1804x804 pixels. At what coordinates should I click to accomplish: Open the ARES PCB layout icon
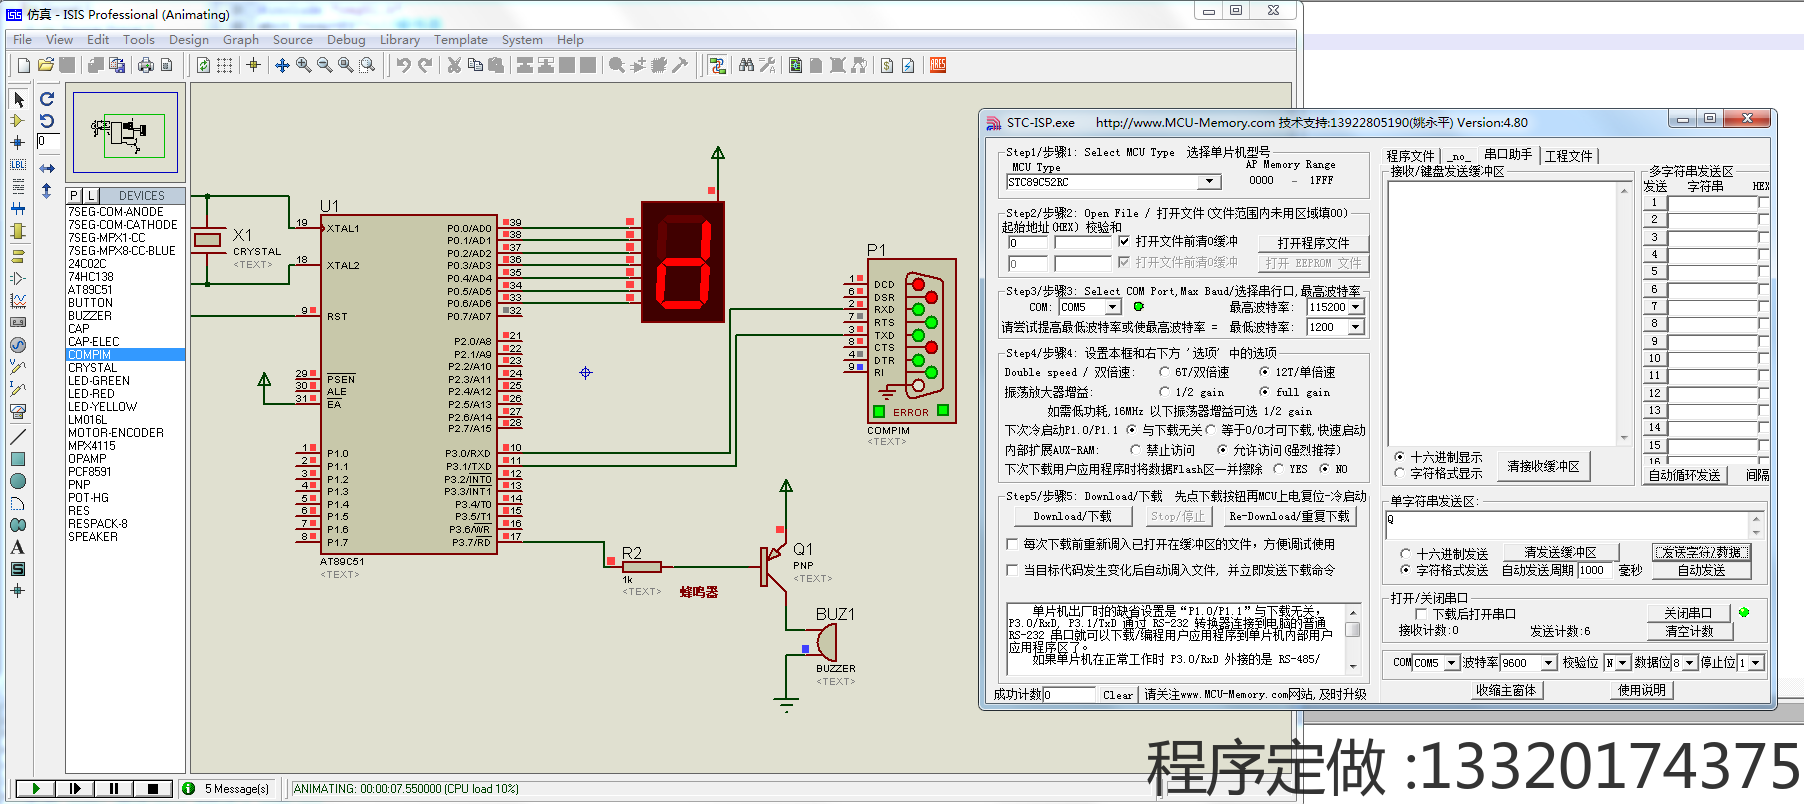coord(938,65)
